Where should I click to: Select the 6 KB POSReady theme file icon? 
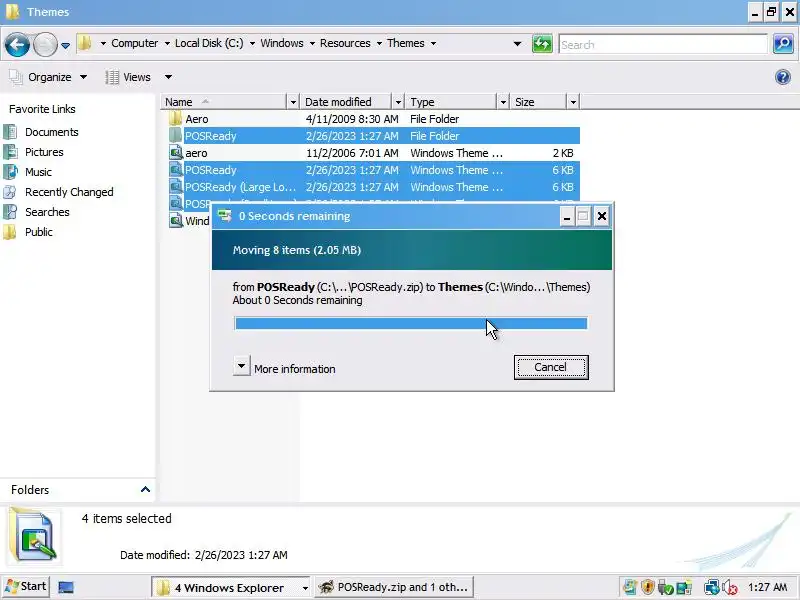[176, 169]
